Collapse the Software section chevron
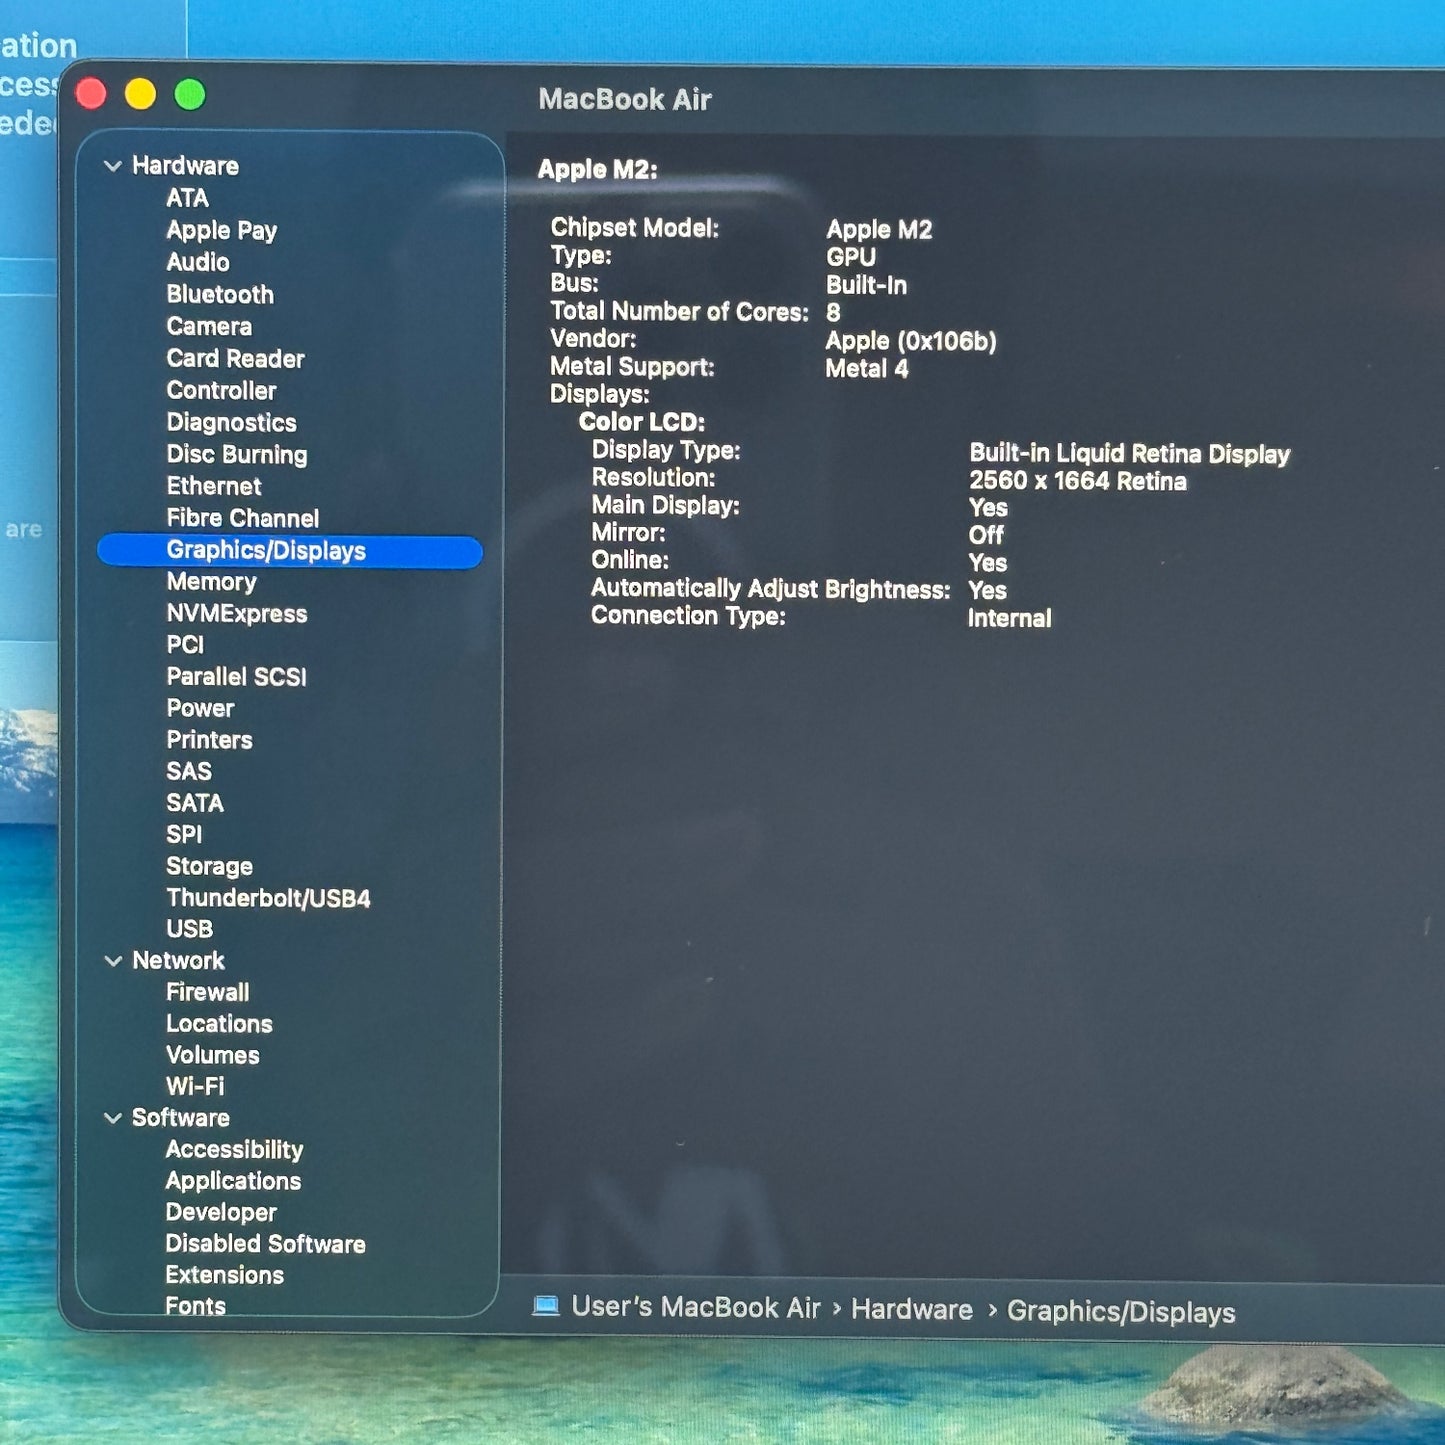The image size is (1445, 1445). point(113,1118)
